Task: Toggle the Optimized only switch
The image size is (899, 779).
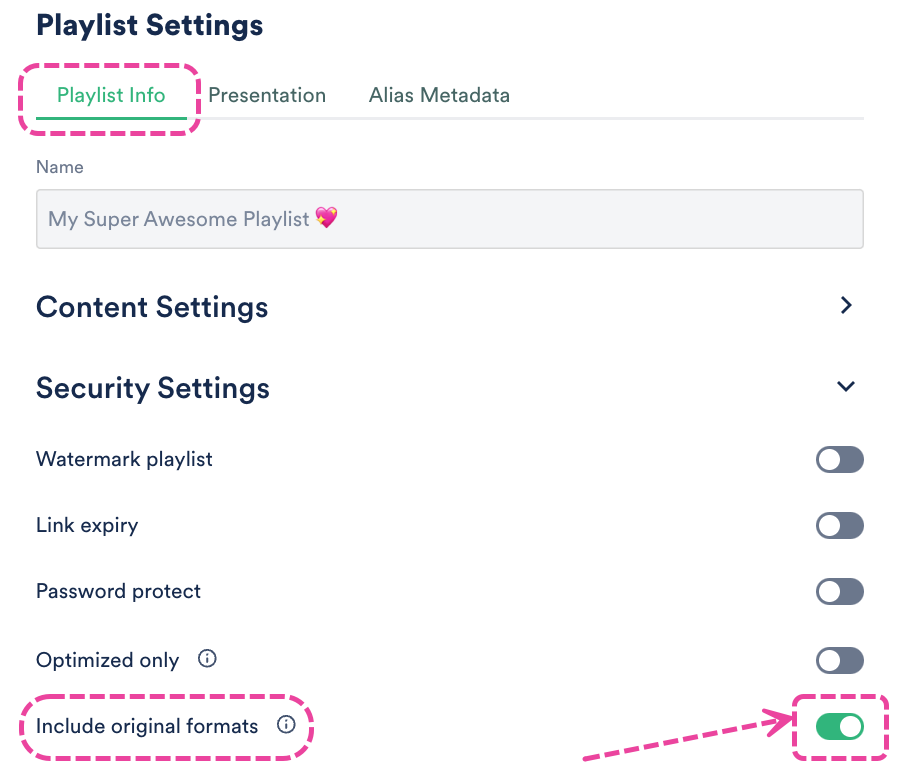Action: pyautogui.click(x=839, y=660)
